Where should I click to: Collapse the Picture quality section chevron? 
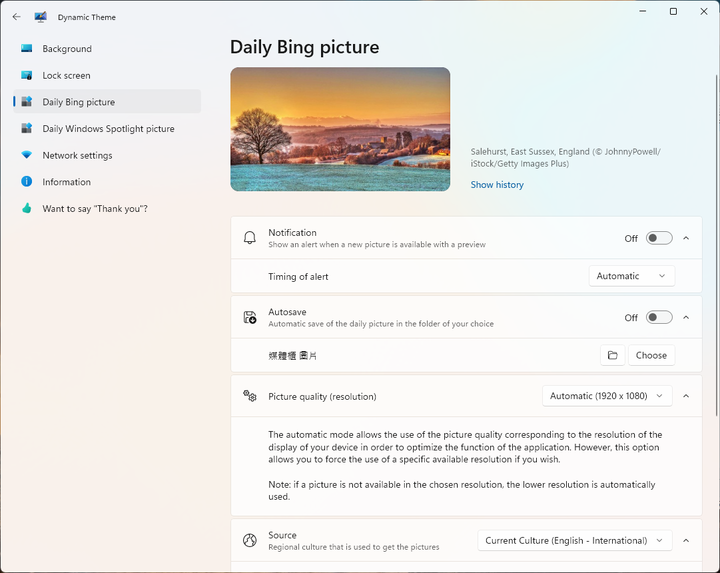coord(686,396)
